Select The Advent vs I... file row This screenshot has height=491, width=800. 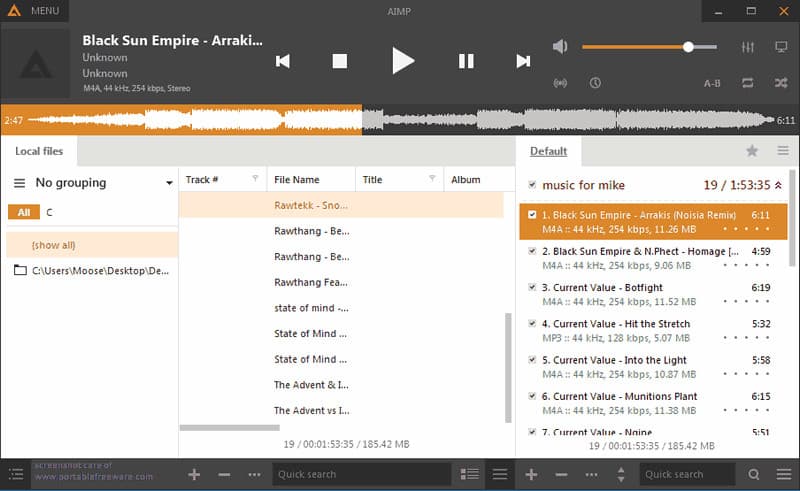[341, 410]
